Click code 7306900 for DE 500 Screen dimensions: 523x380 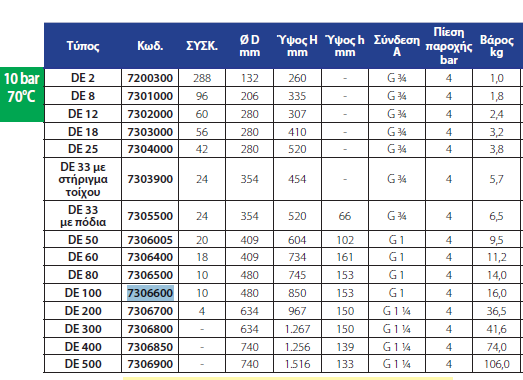[x=150, y=364]
